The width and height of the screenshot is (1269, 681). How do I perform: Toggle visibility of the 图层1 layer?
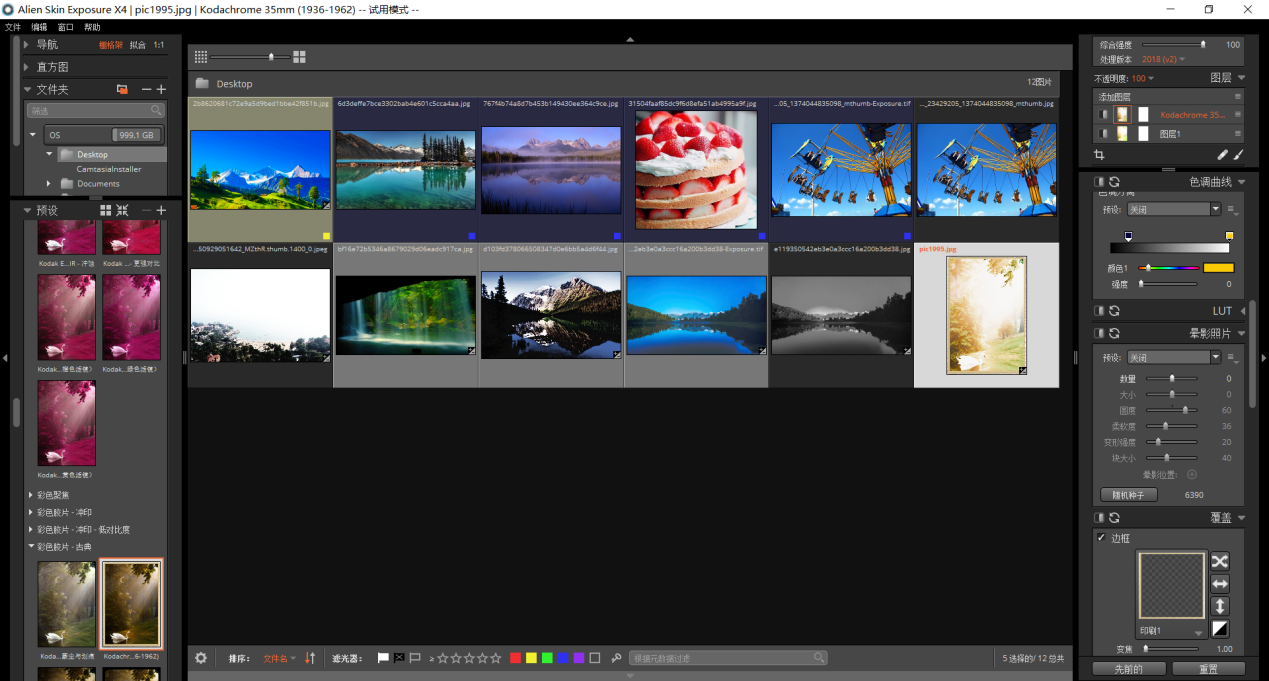[x=1103, y=133]
